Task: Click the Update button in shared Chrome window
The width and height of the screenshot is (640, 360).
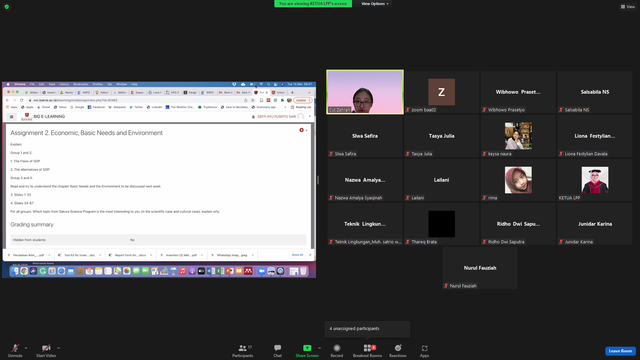Action: [302, 100]
